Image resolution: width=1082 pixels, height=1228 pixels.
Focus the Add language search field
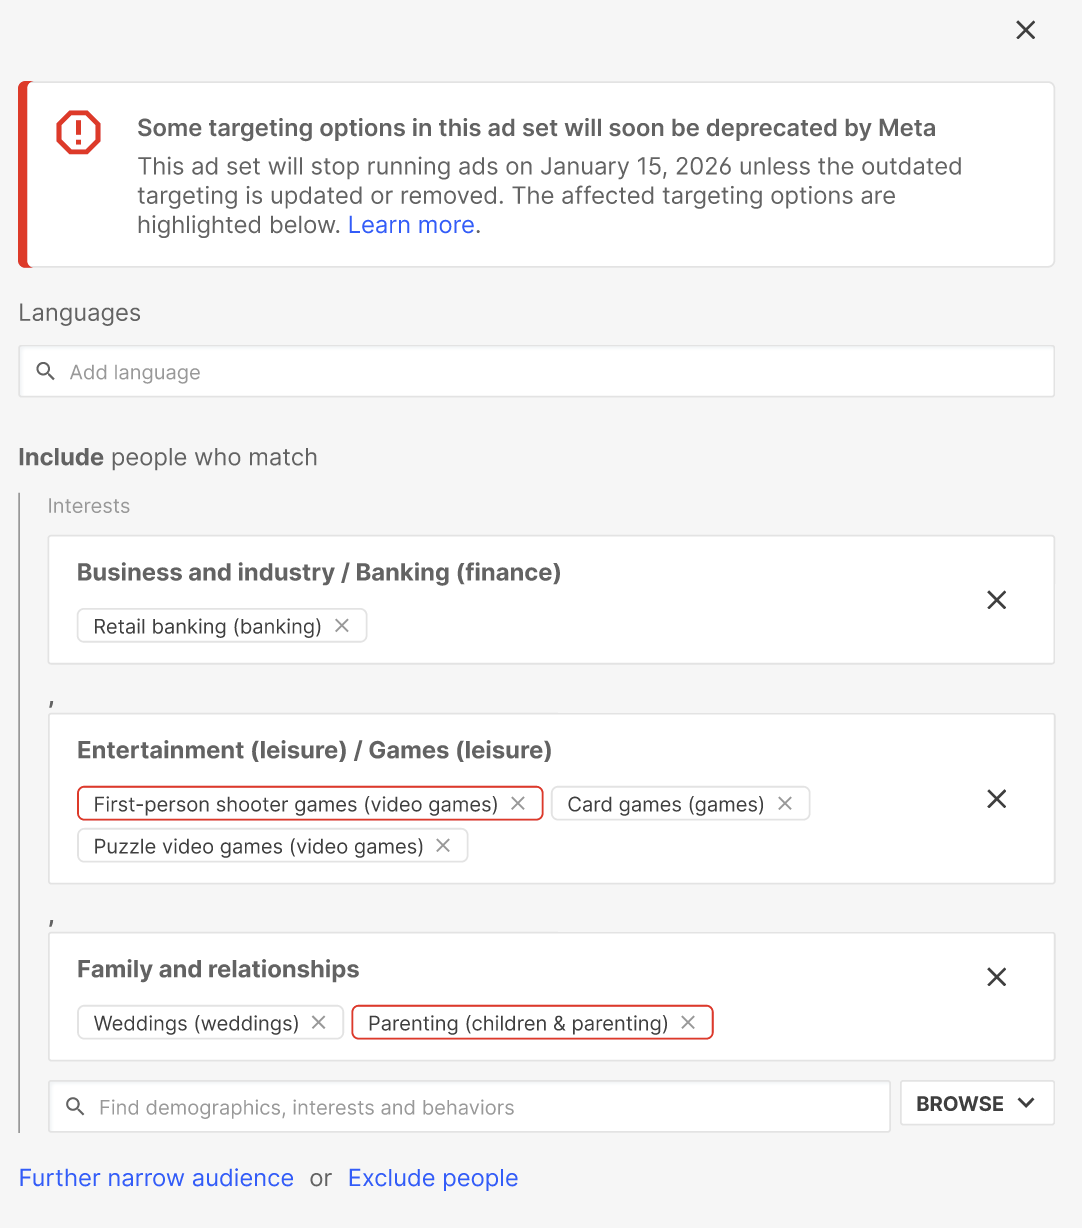(550, 372)
